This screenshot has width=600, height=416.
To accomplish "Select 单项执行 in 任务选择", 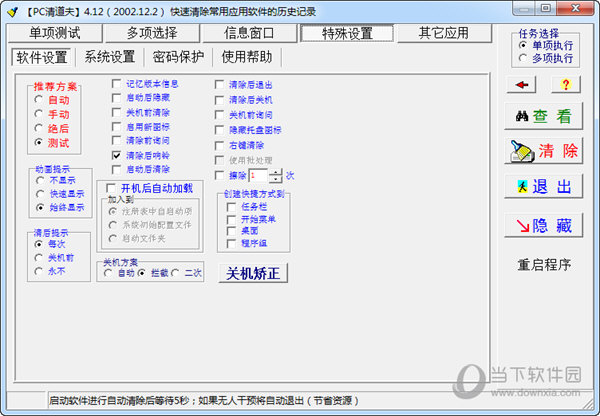I will coord(545,46).
